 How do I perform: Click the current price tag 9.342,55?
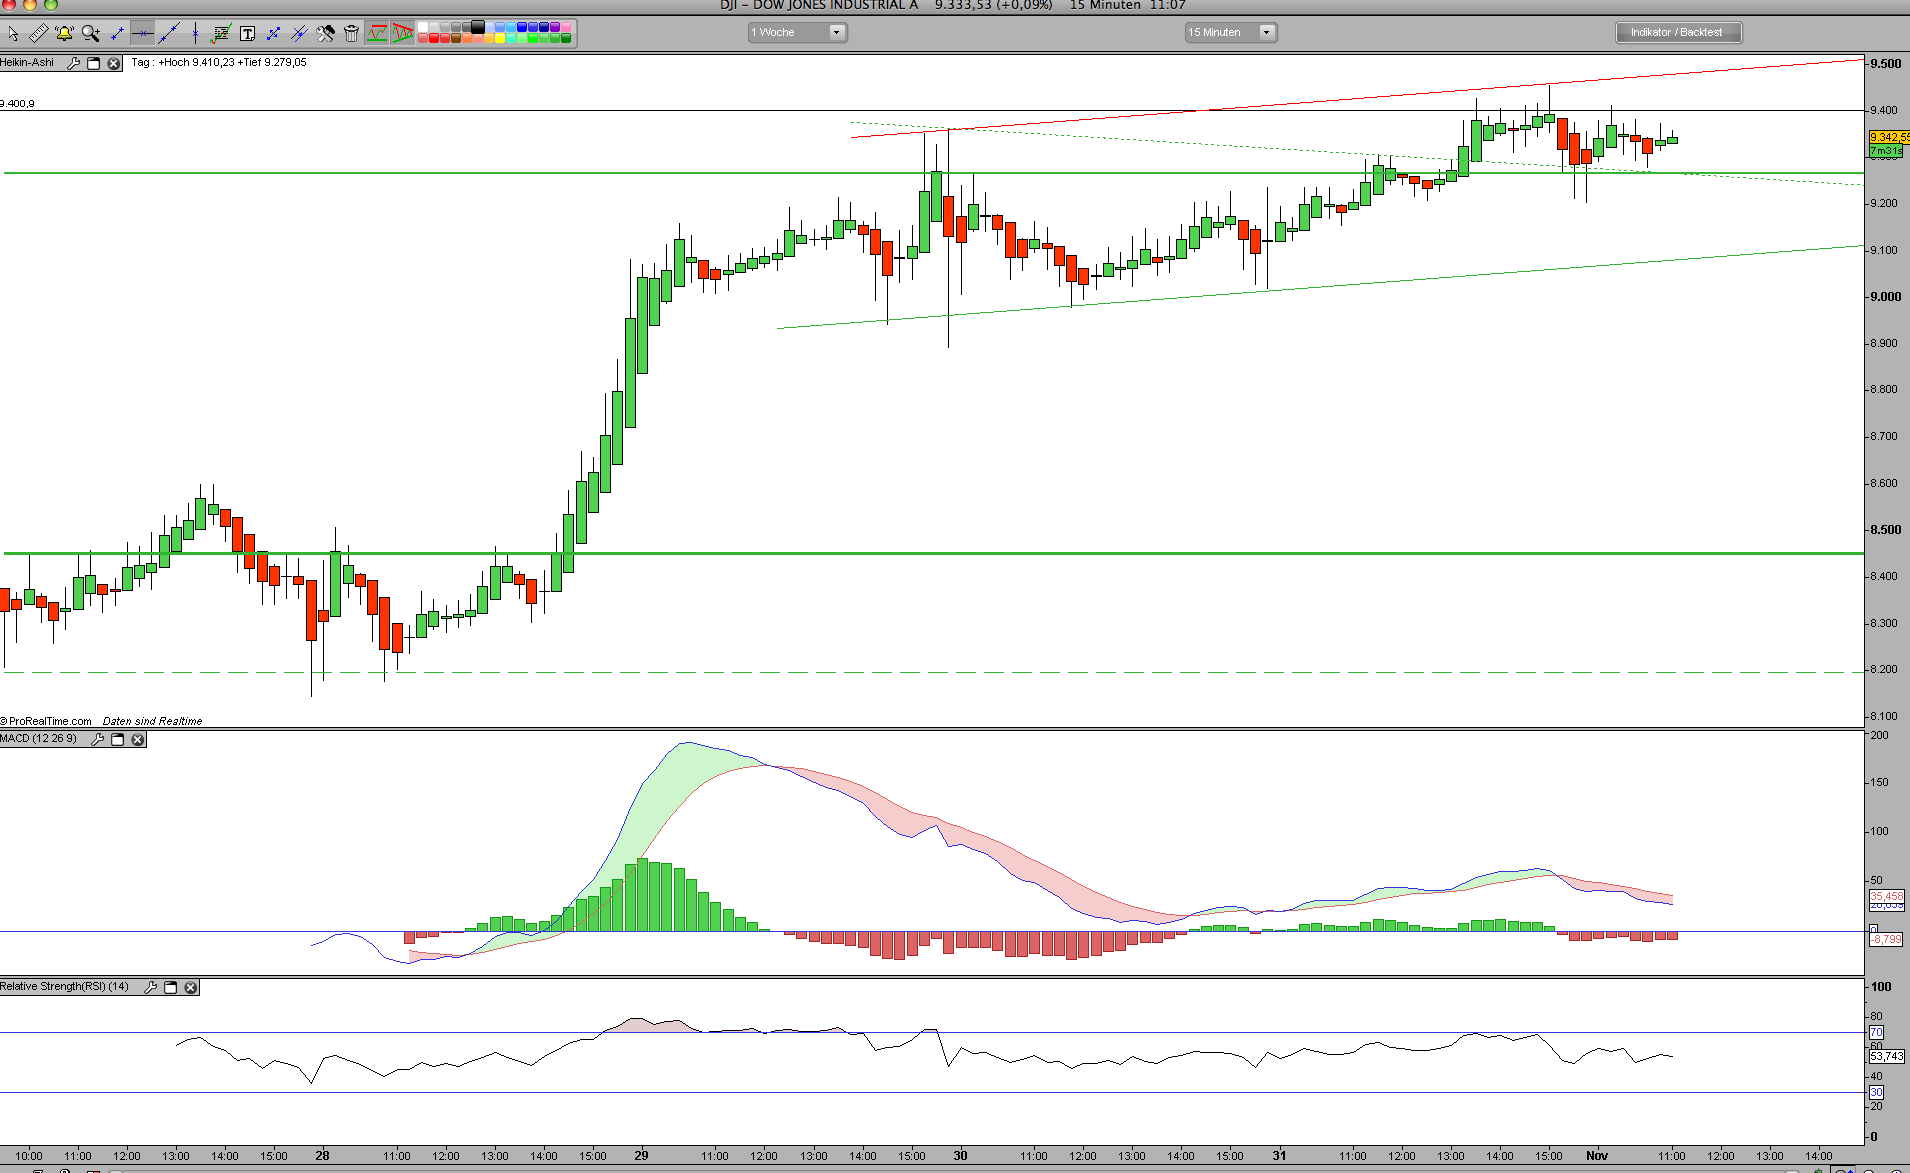tap(1888, 137)
